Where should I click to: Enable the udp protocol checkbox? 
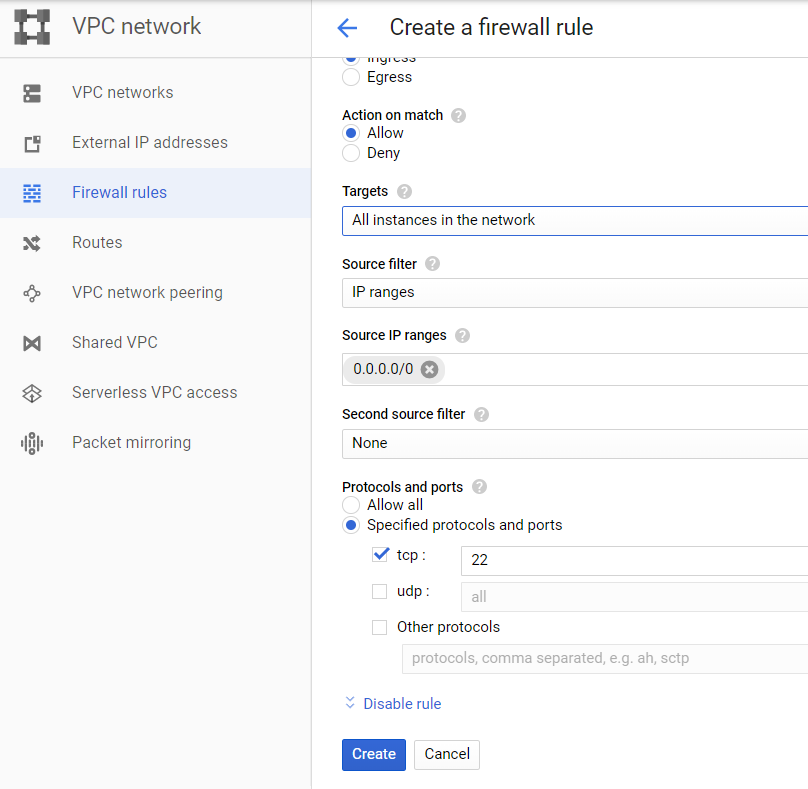point(379,591)
